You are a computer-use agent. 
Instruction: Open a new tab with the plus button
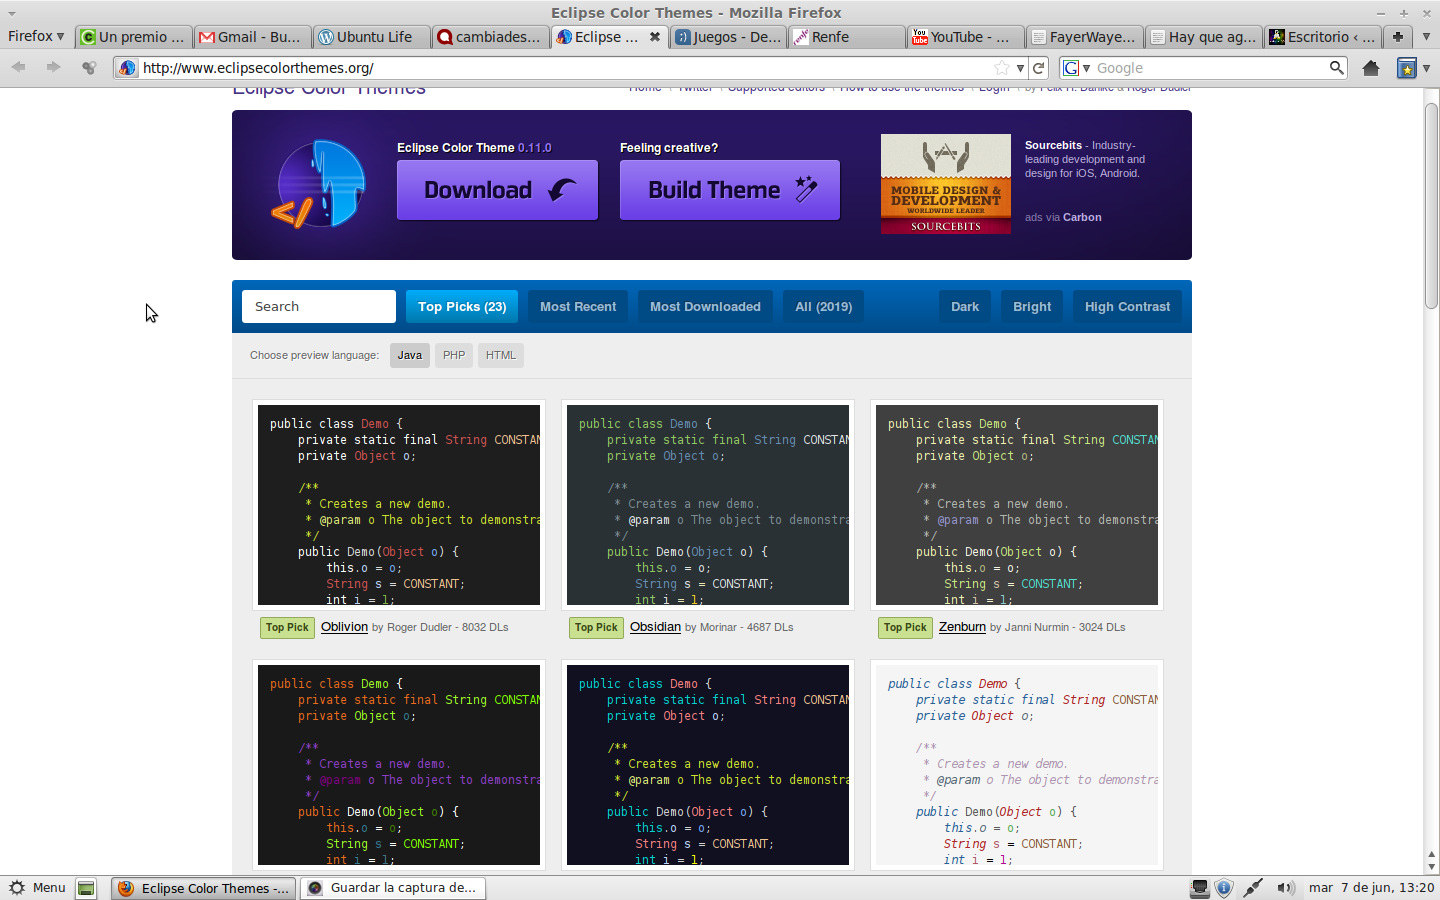pos(1397,36)
